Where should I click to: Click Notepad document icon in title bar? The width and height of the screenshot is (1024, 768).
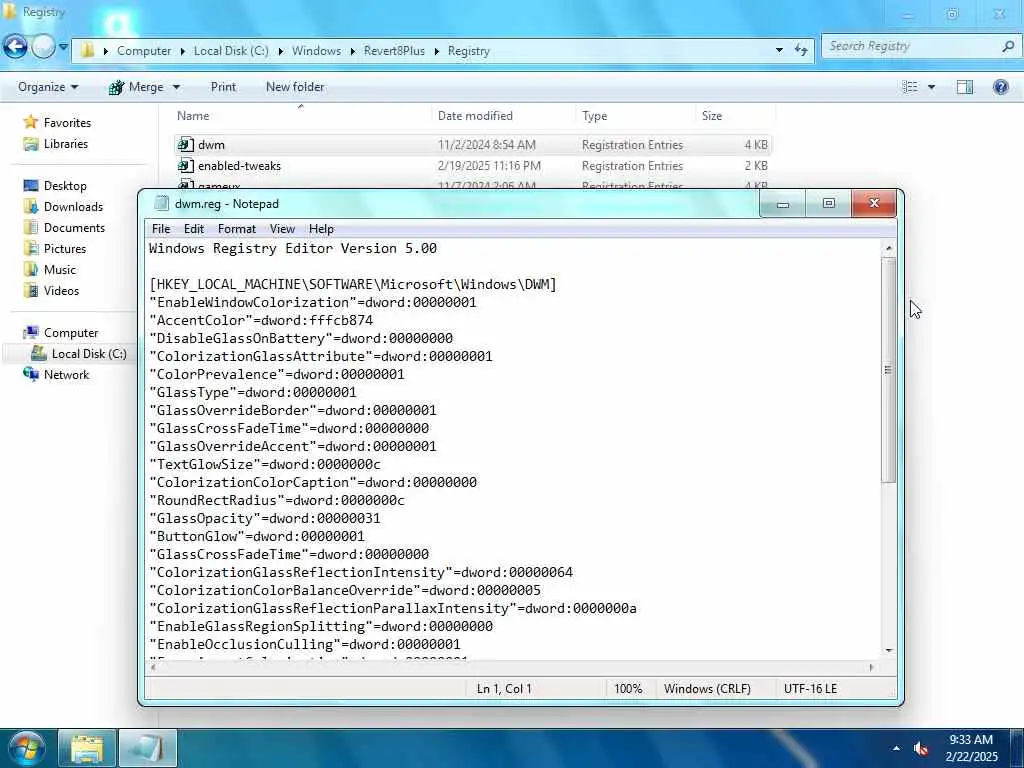161,203
